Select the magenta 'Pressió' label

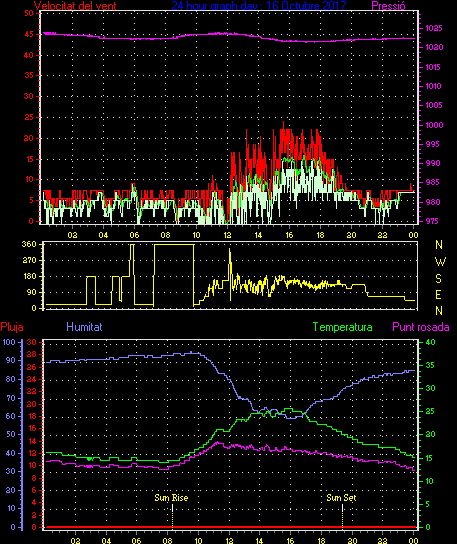point(388,6)
